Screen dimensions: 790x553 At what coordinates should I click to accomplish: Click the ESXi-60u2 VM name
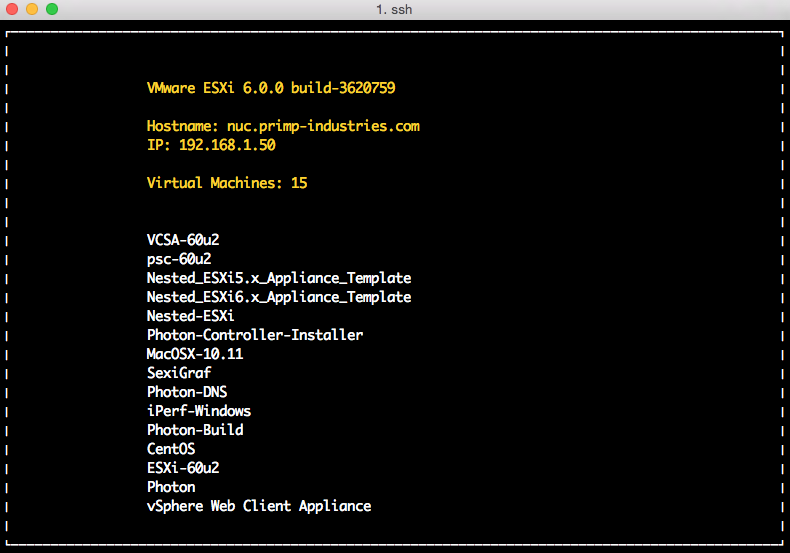183,468
